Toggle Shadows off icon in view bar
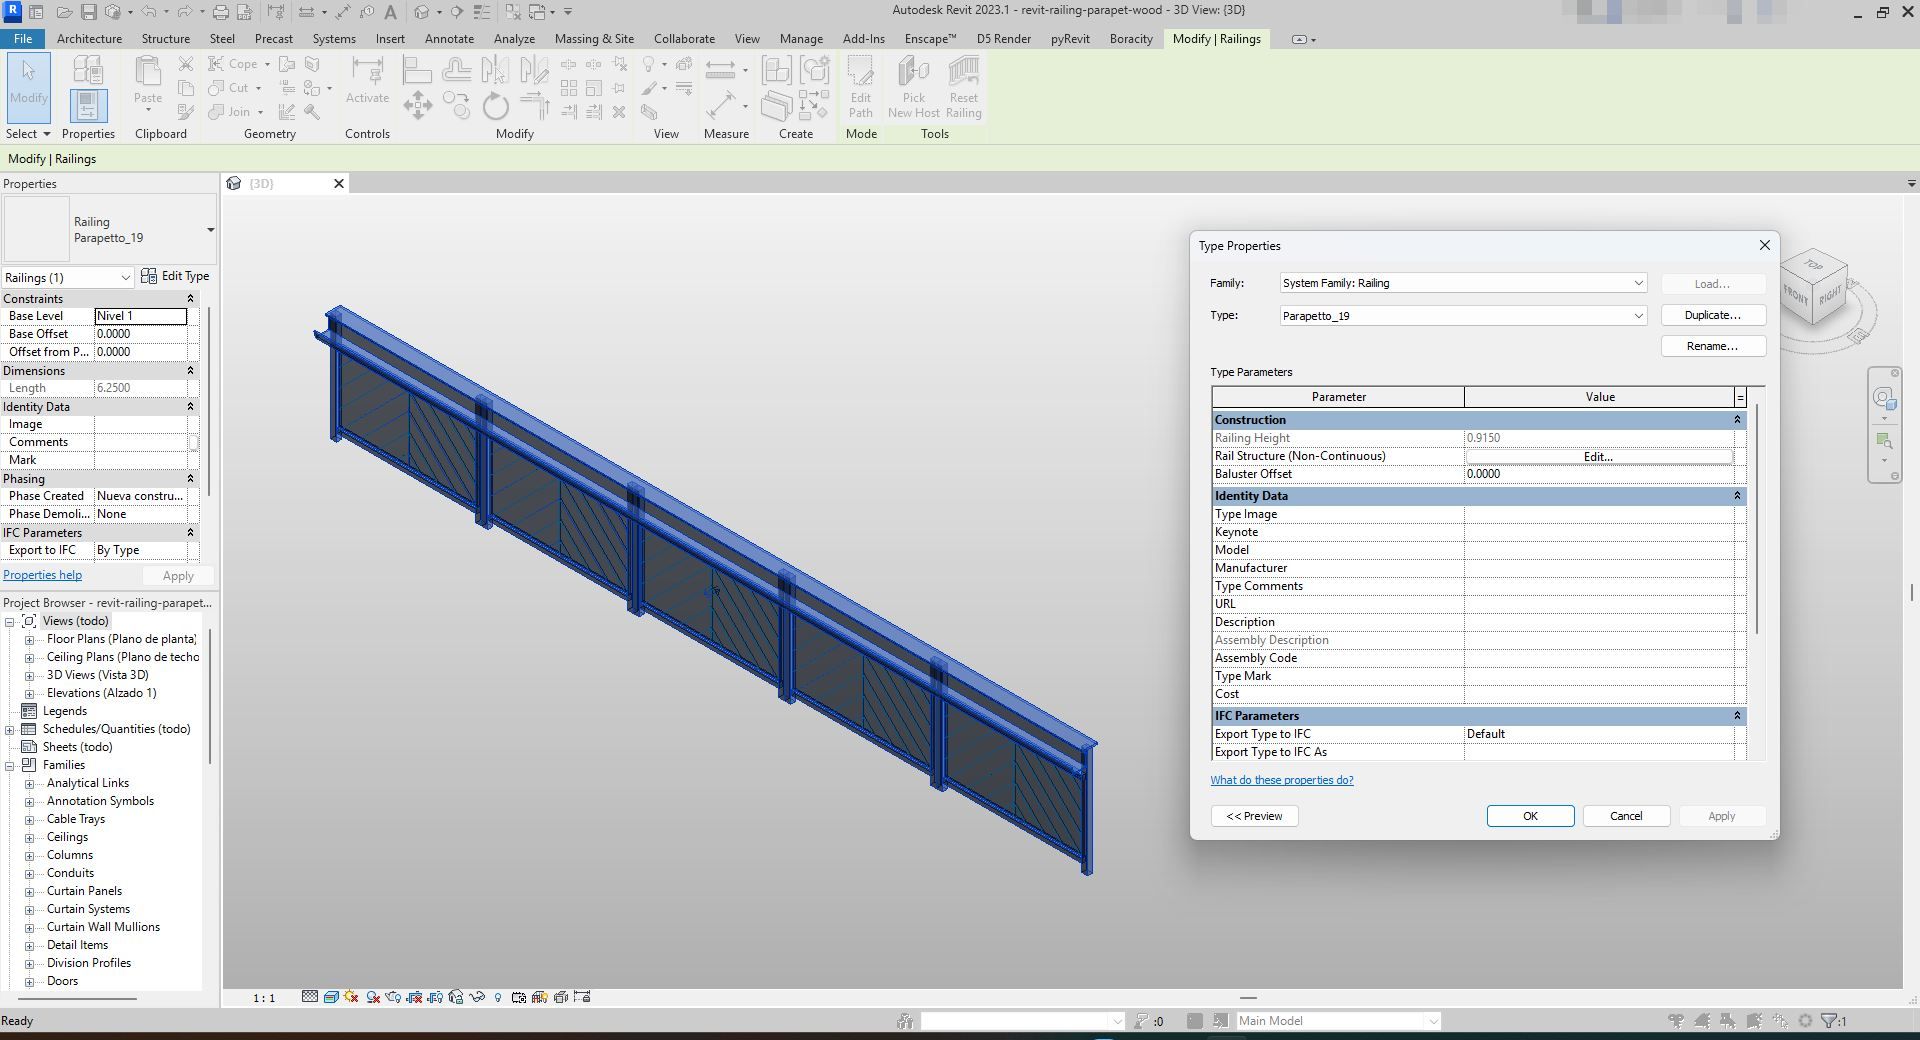 [373, 997]
